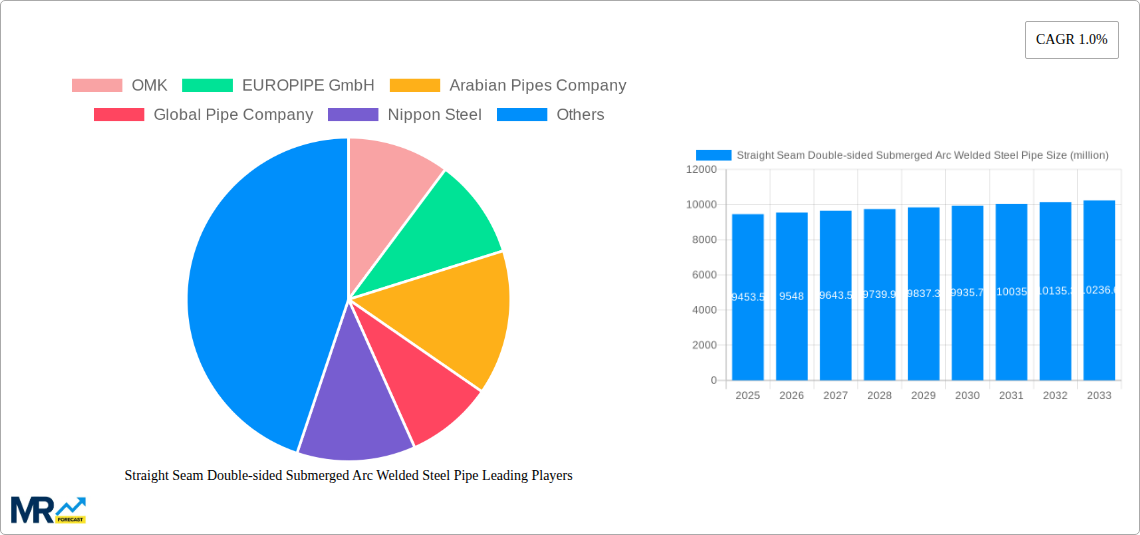Click the 2025 x-axis label
Viewport: 1140px width, 535px height.
[748, 395]
